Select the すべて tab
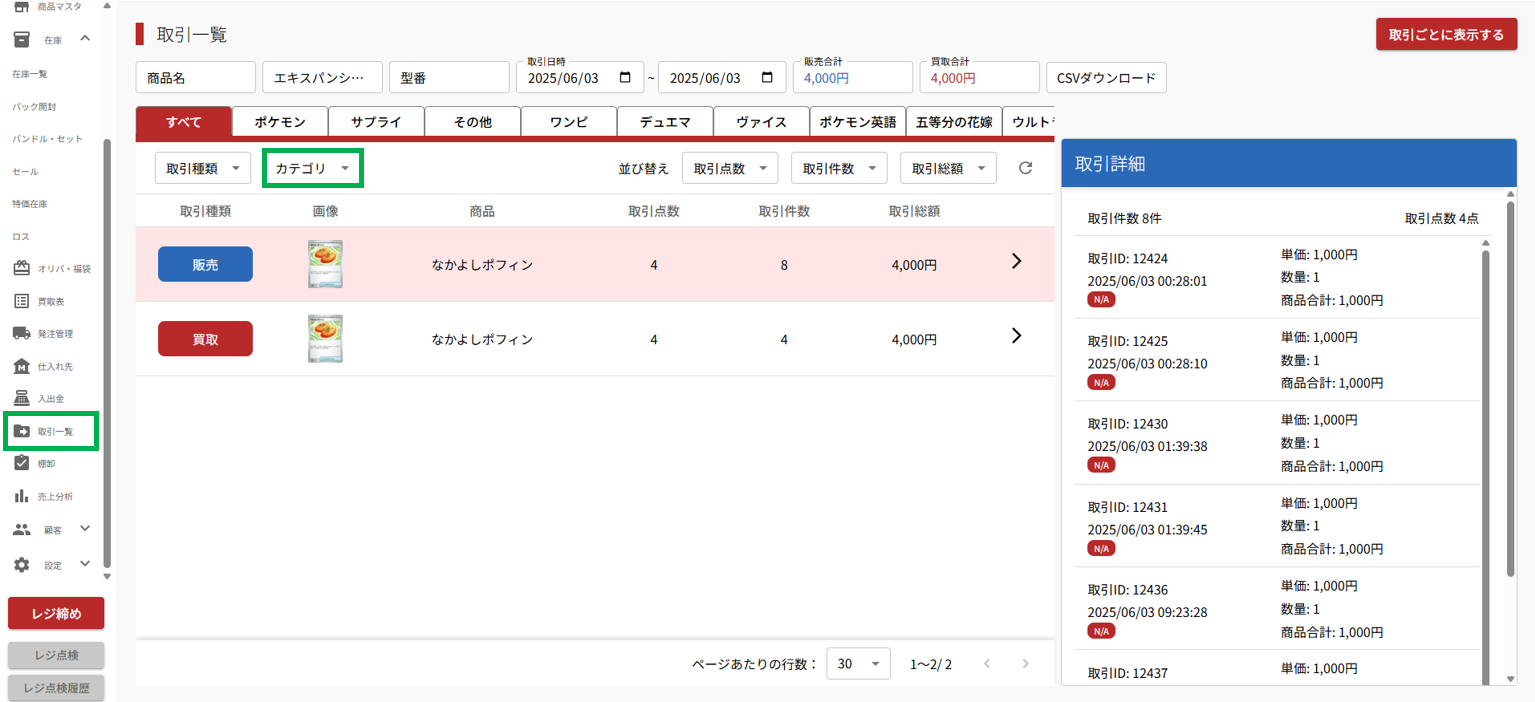Image resolution: width=1535 pixels, height=702 pixels. [183, 122]
